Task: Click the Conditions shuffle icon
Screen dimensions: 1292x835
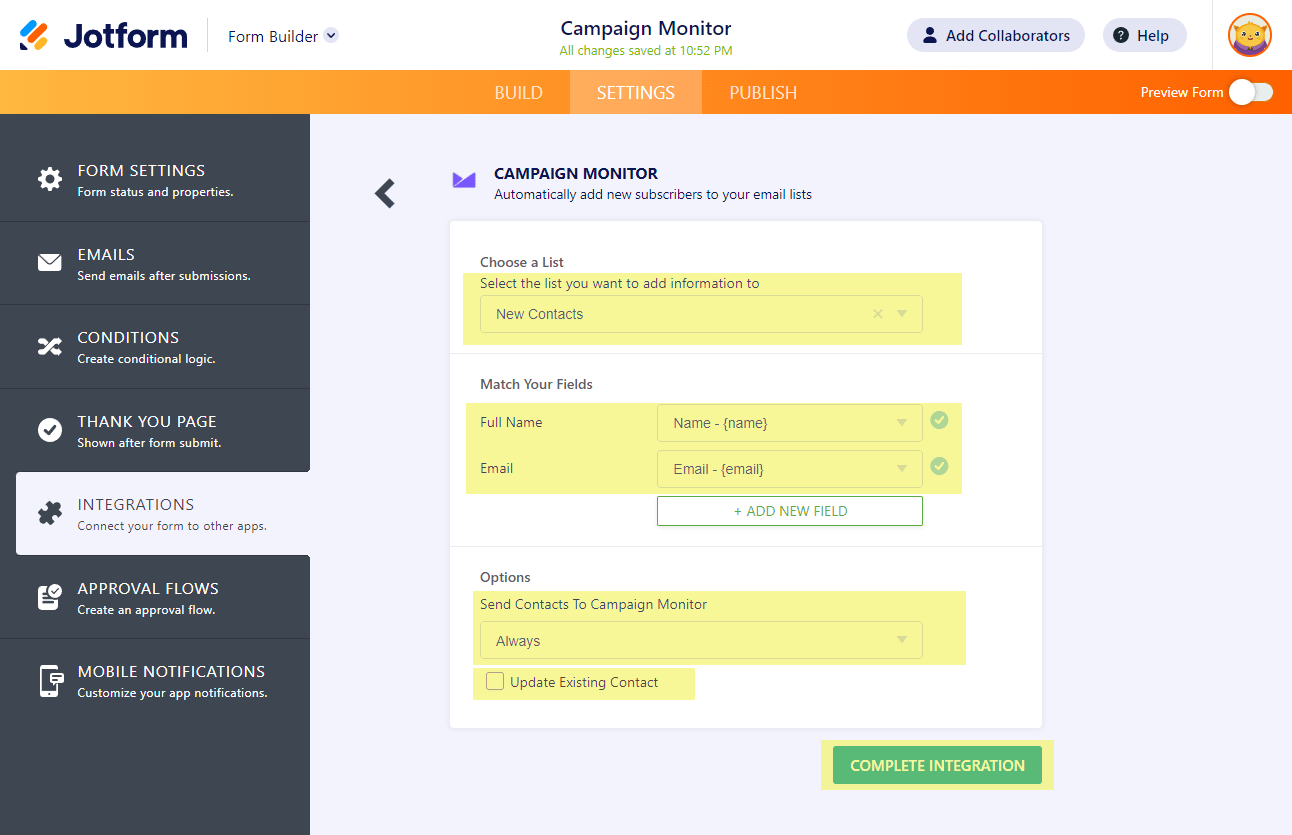Action: (49, 346)
